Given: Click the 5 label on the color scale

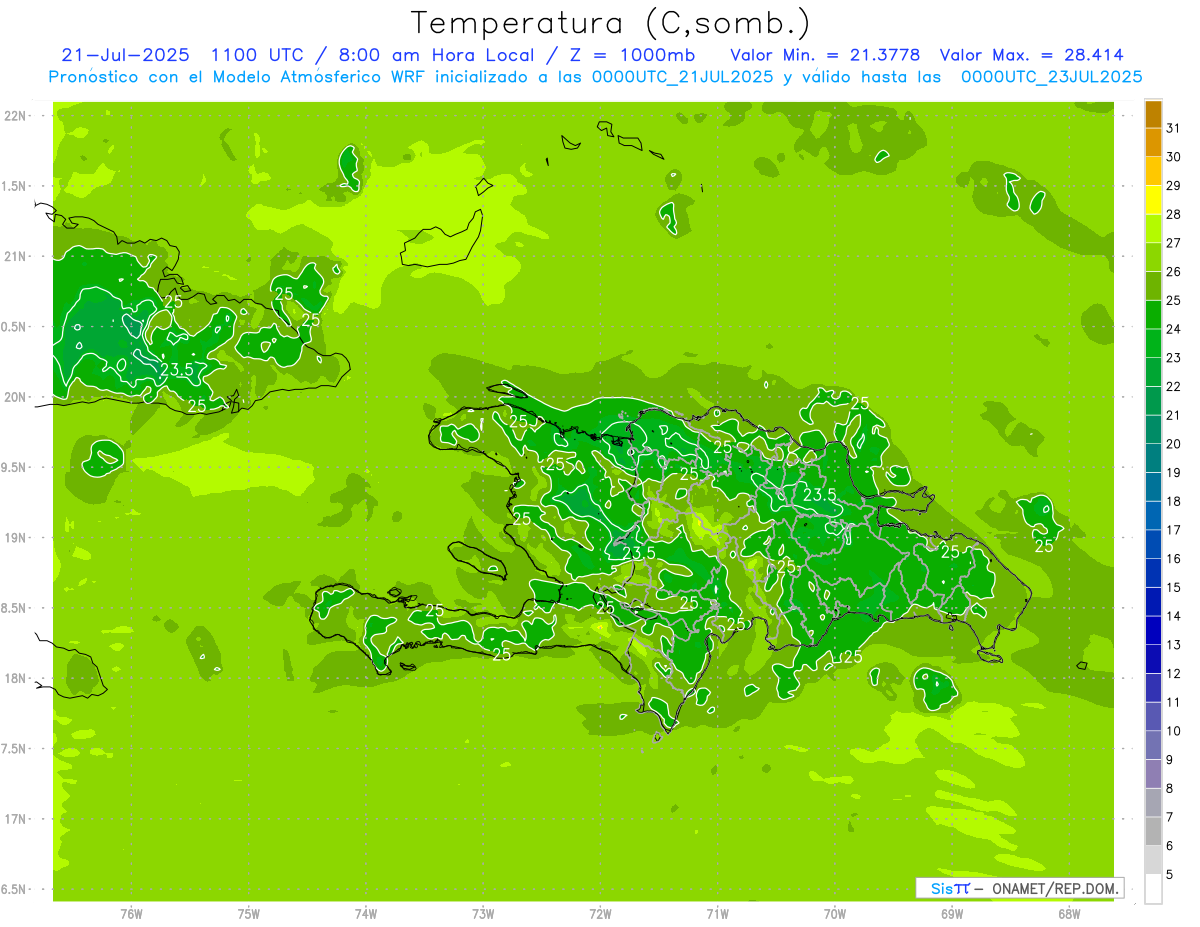Looking at the screenshot, I should point(1170,874).
